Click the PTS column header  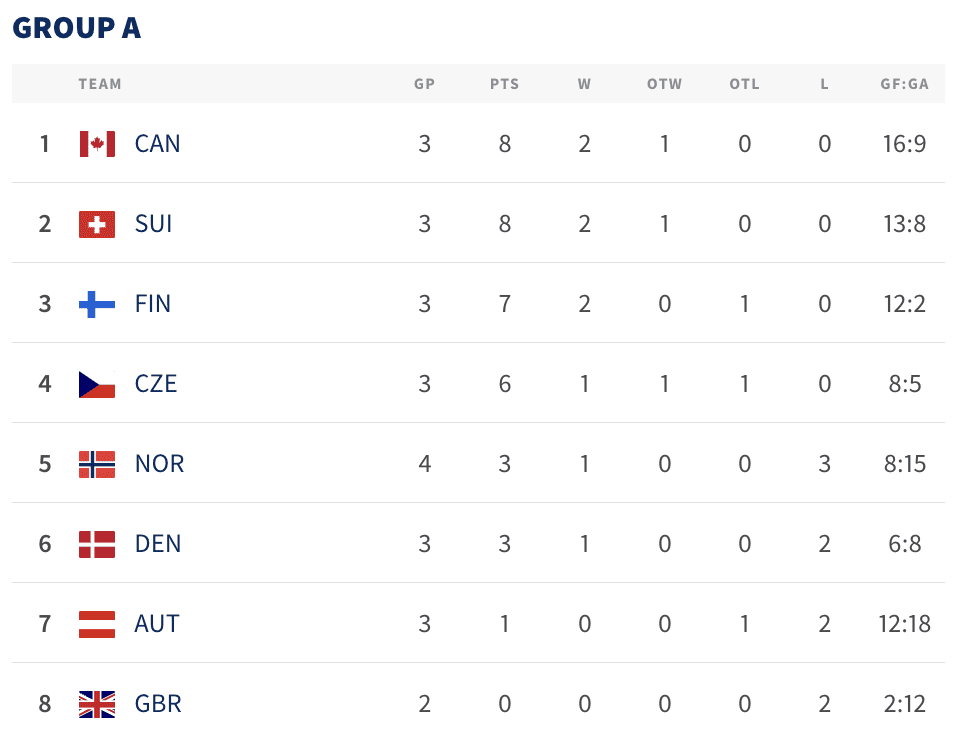click(x=505, y=84)
